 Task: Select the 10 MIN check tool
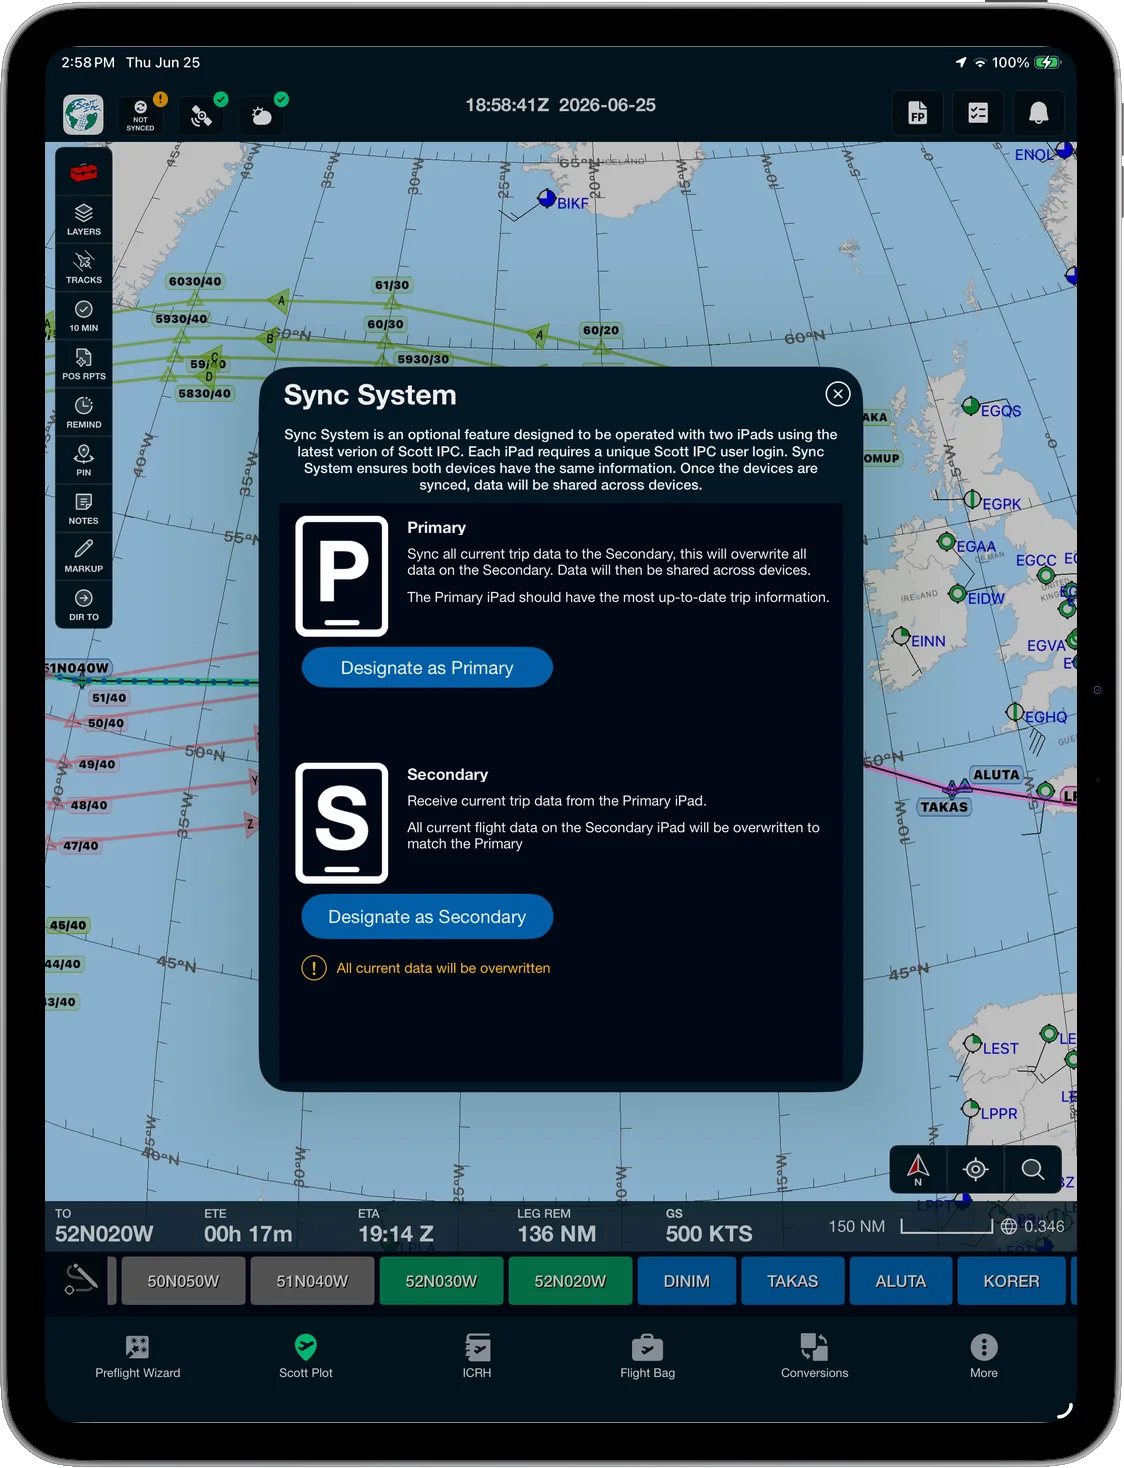coord(84,315)
